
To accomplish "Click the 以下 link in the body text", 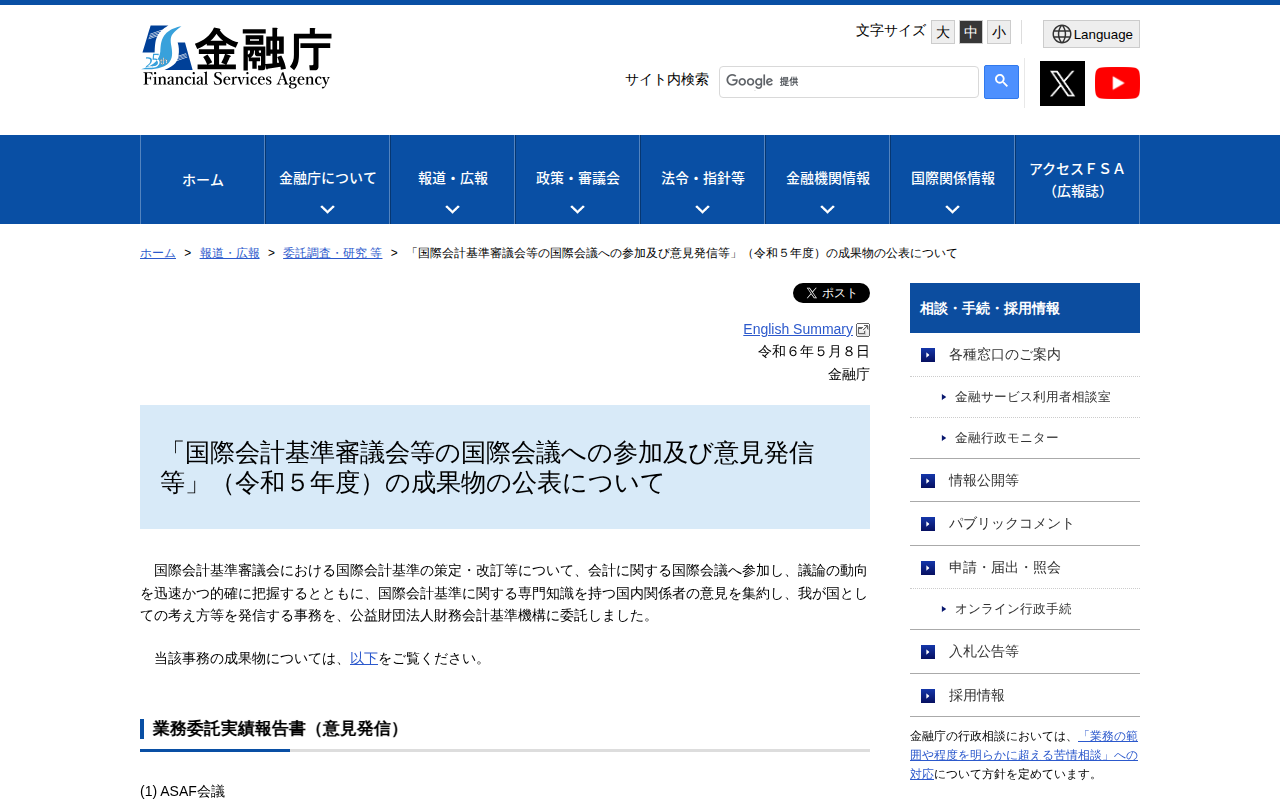I will [364, 657].
